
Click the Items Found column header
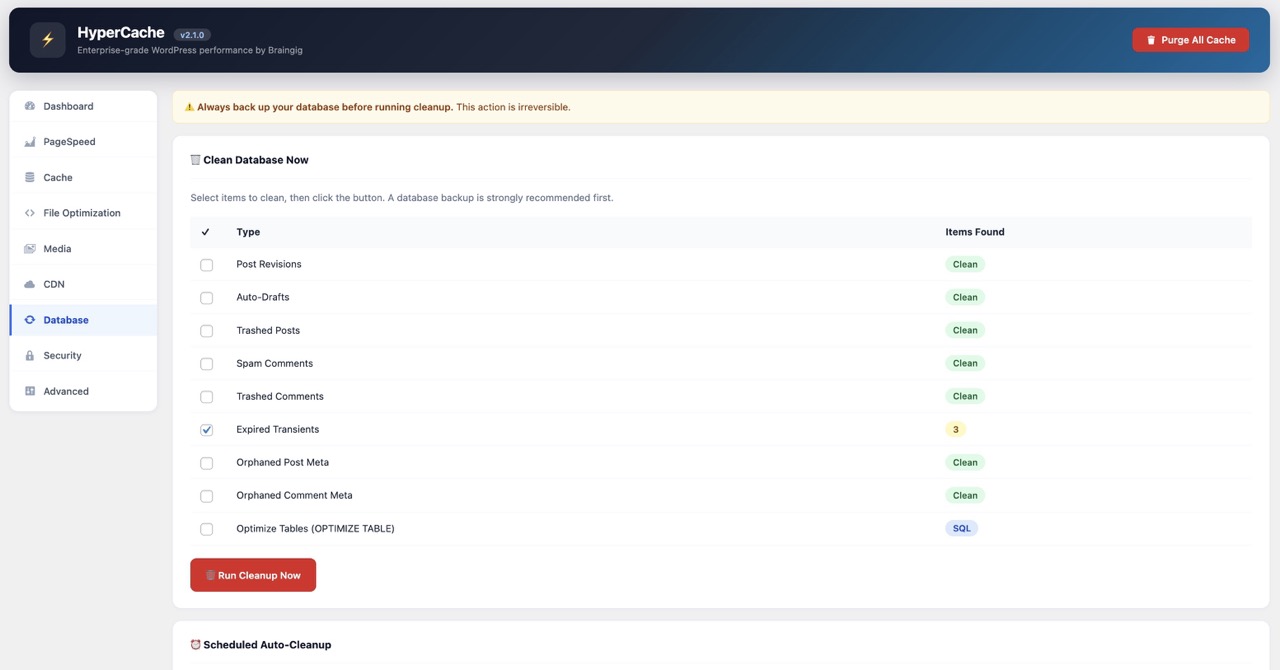[975, 232]
